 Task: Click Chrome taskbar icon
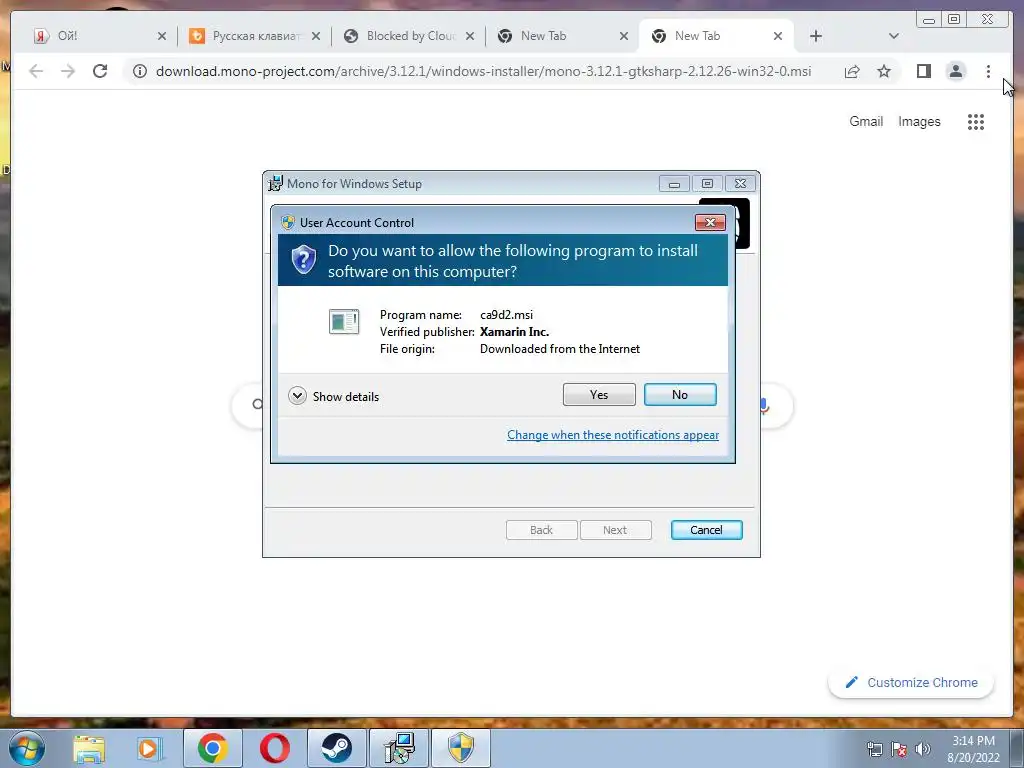[212, 748]
